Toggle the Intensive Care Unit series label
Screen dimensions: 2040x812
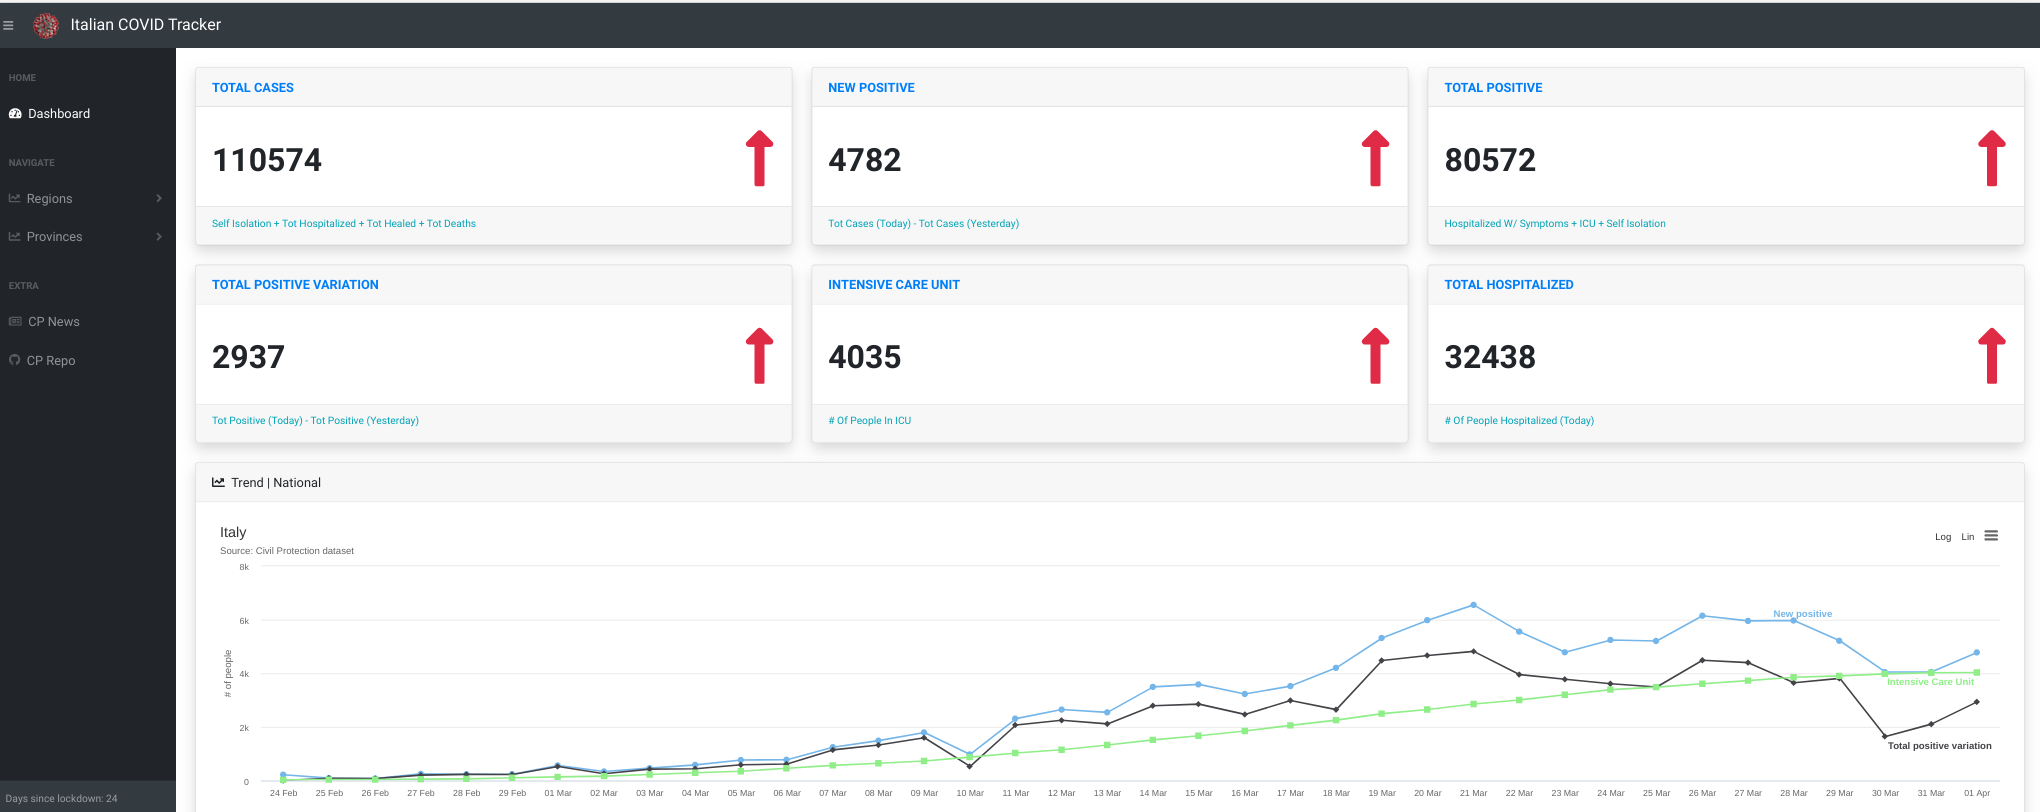coord(1931,682)
